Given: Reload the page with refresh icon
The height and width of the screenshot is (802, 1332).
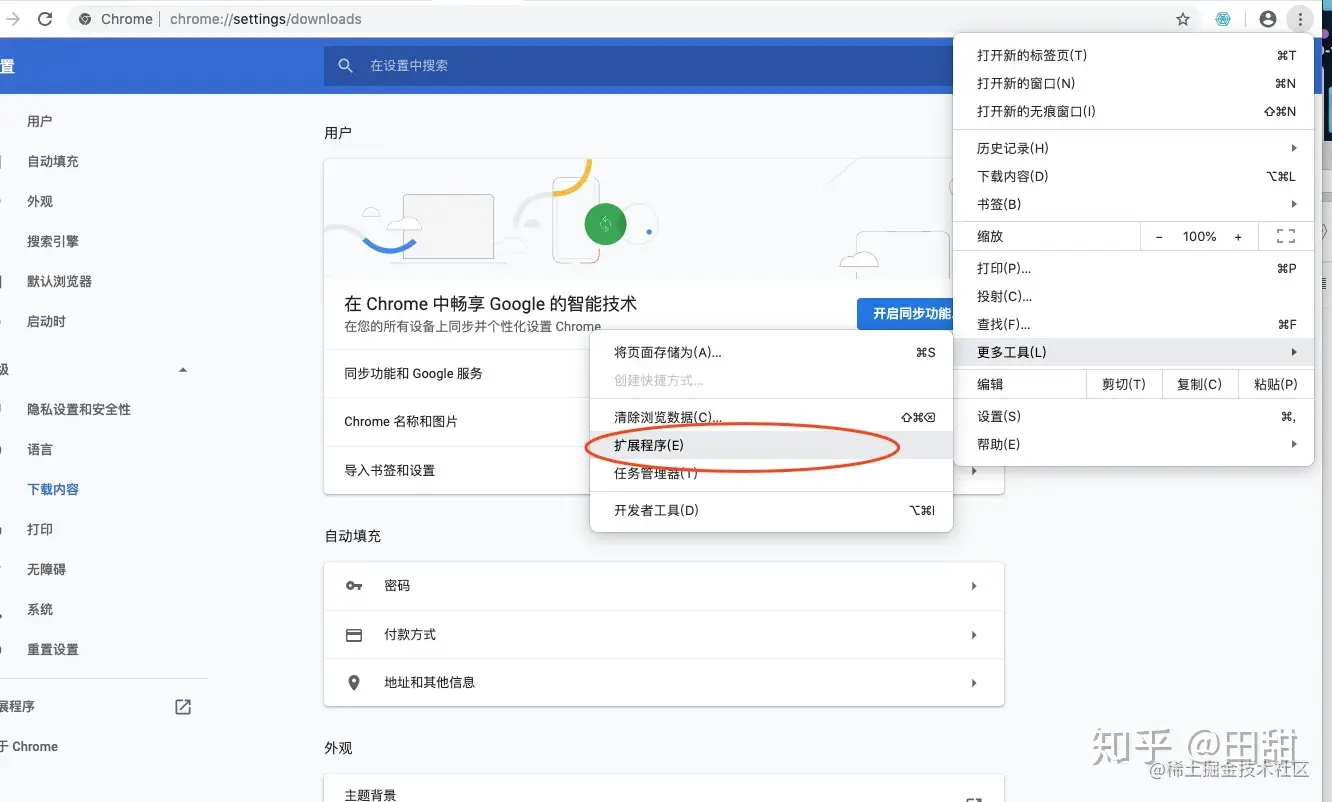Looking at the screenshot, I should point(45,19).
